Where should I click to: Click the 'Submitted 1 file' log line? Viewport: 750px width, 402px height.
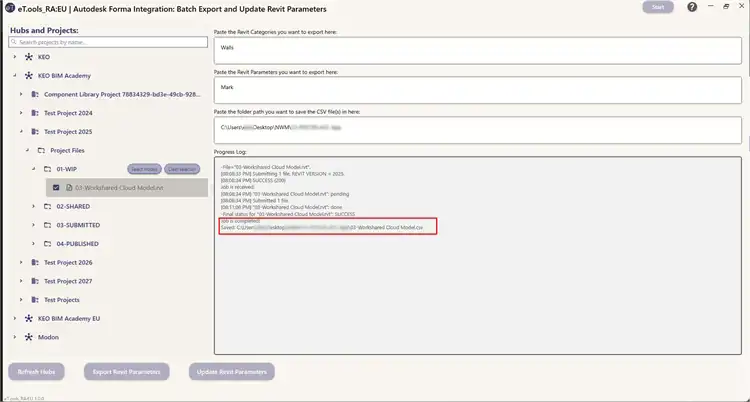coord(254,201)
